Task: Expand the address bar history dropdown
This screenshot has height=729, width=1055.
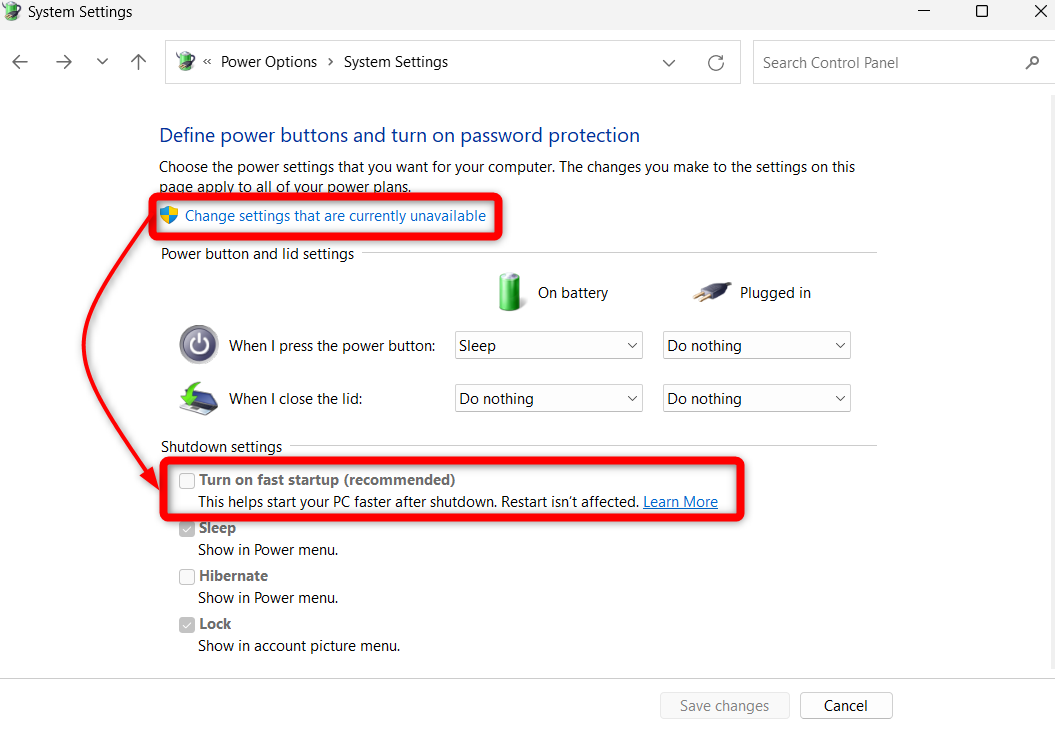Action: click(x=668, y=62)
